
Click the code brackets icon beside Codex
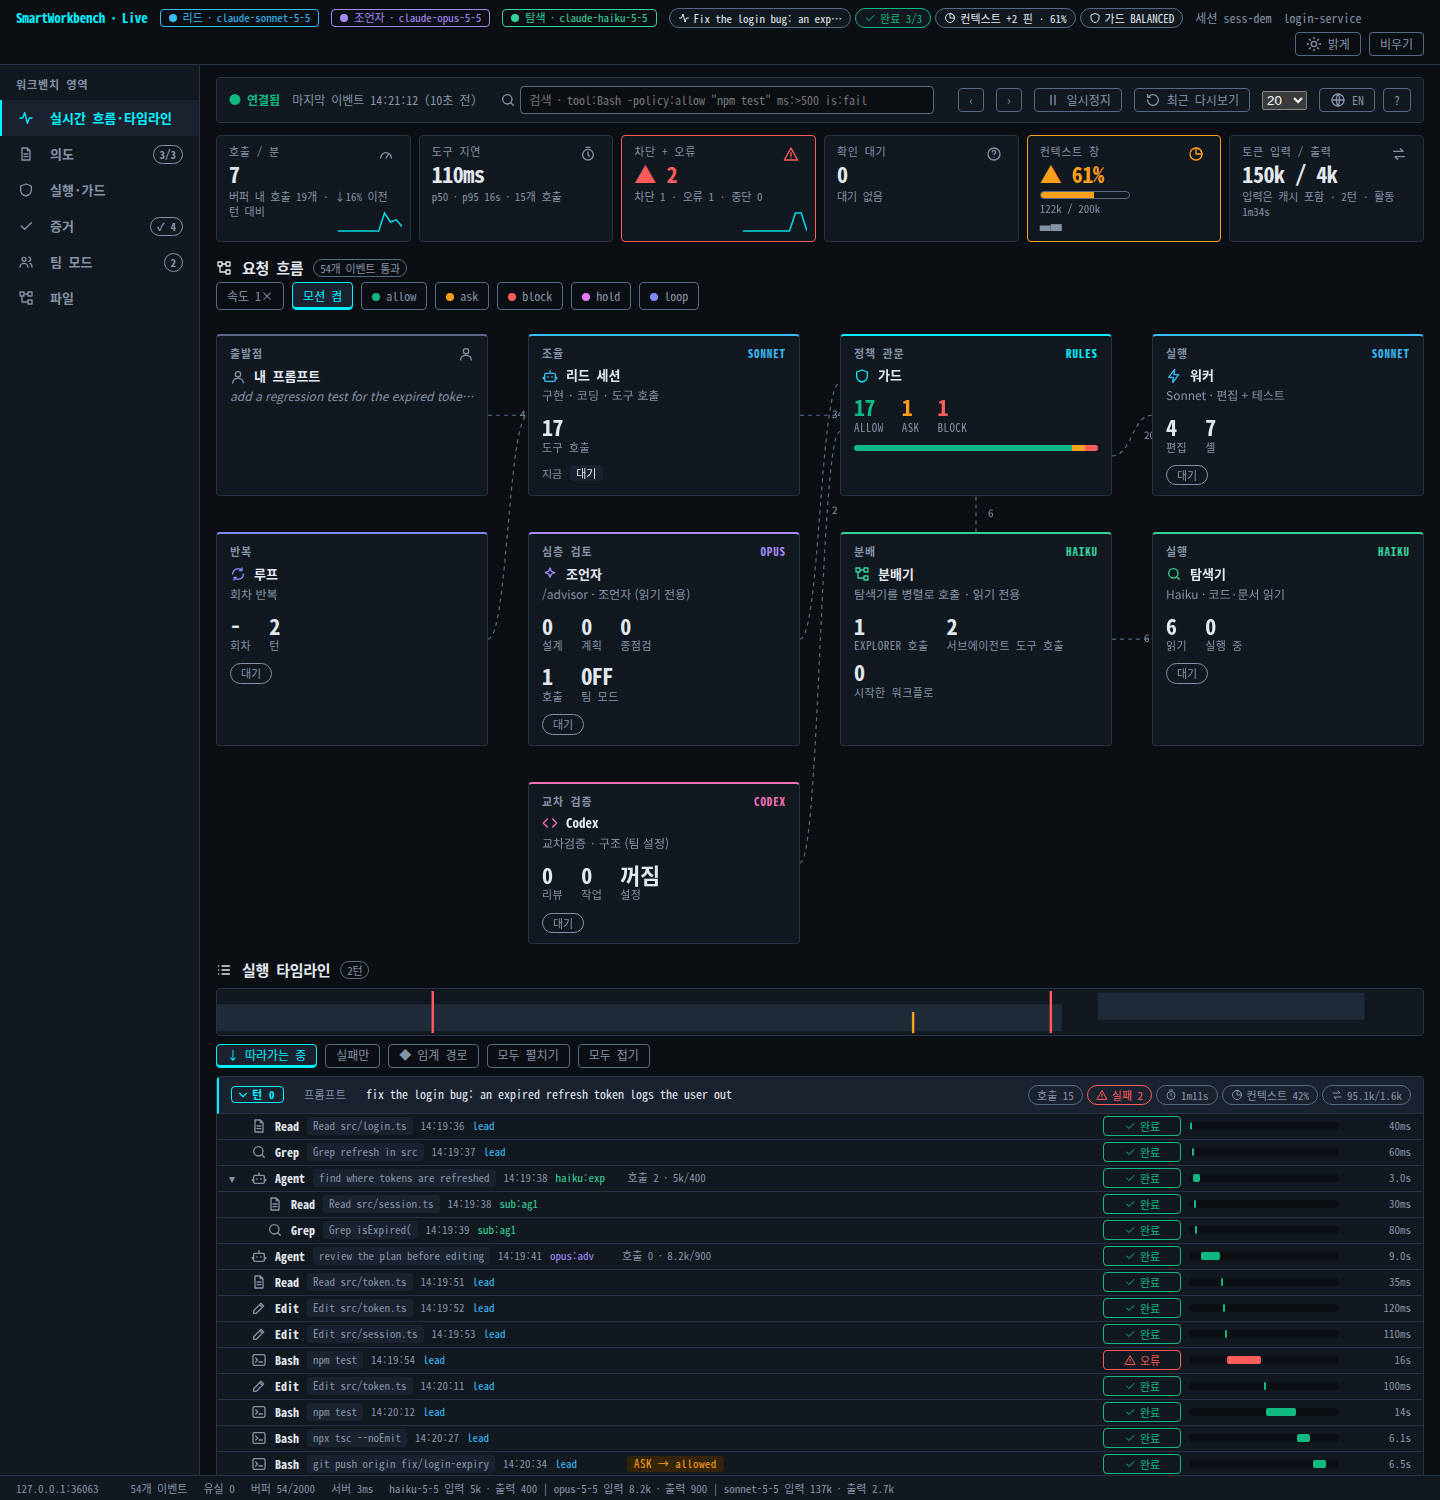click(550, 823)
